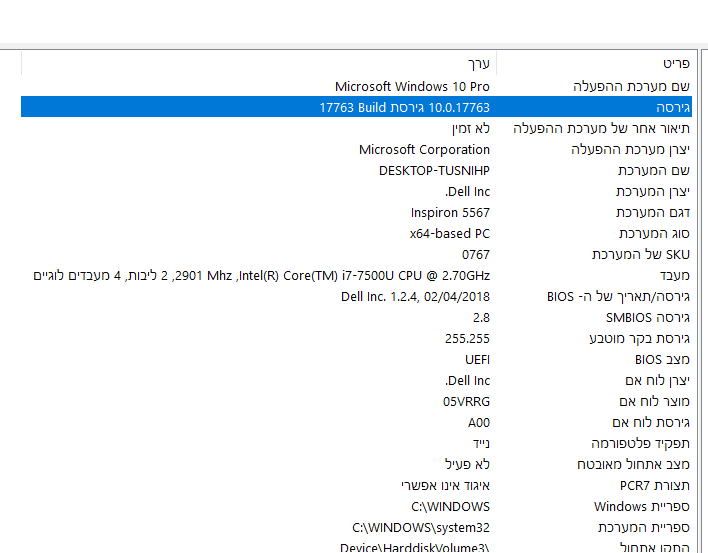This screenshot has height=553, width=708.
Task: Select the 'שם מערכת ההפעלה' item
Action: (631, 86)
